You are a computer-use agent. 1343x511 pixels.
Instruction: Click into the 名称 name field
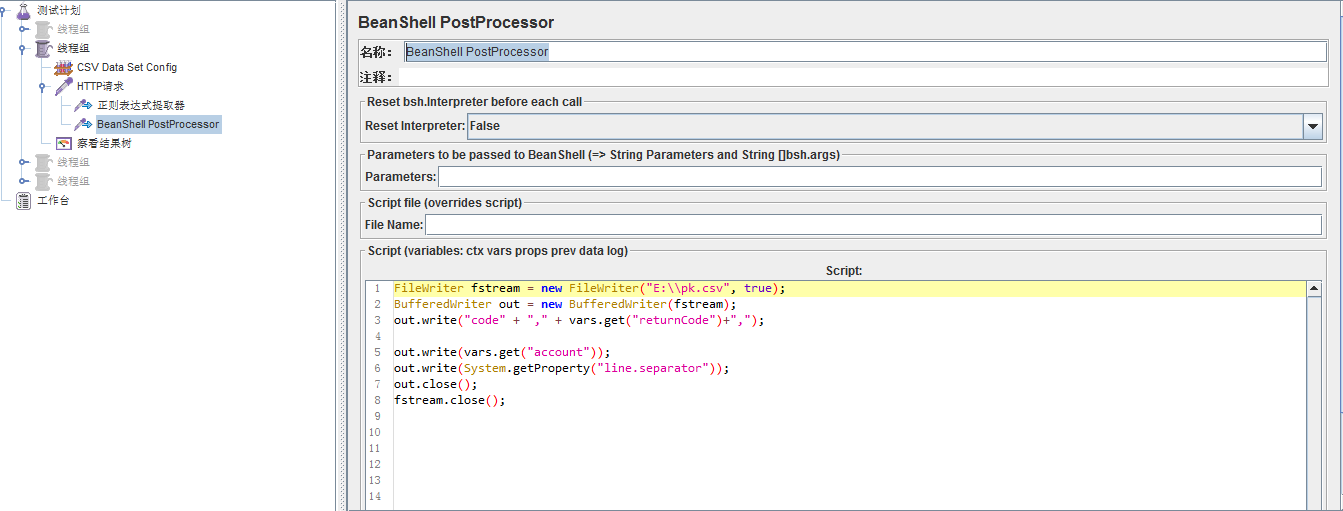(865, 51)
